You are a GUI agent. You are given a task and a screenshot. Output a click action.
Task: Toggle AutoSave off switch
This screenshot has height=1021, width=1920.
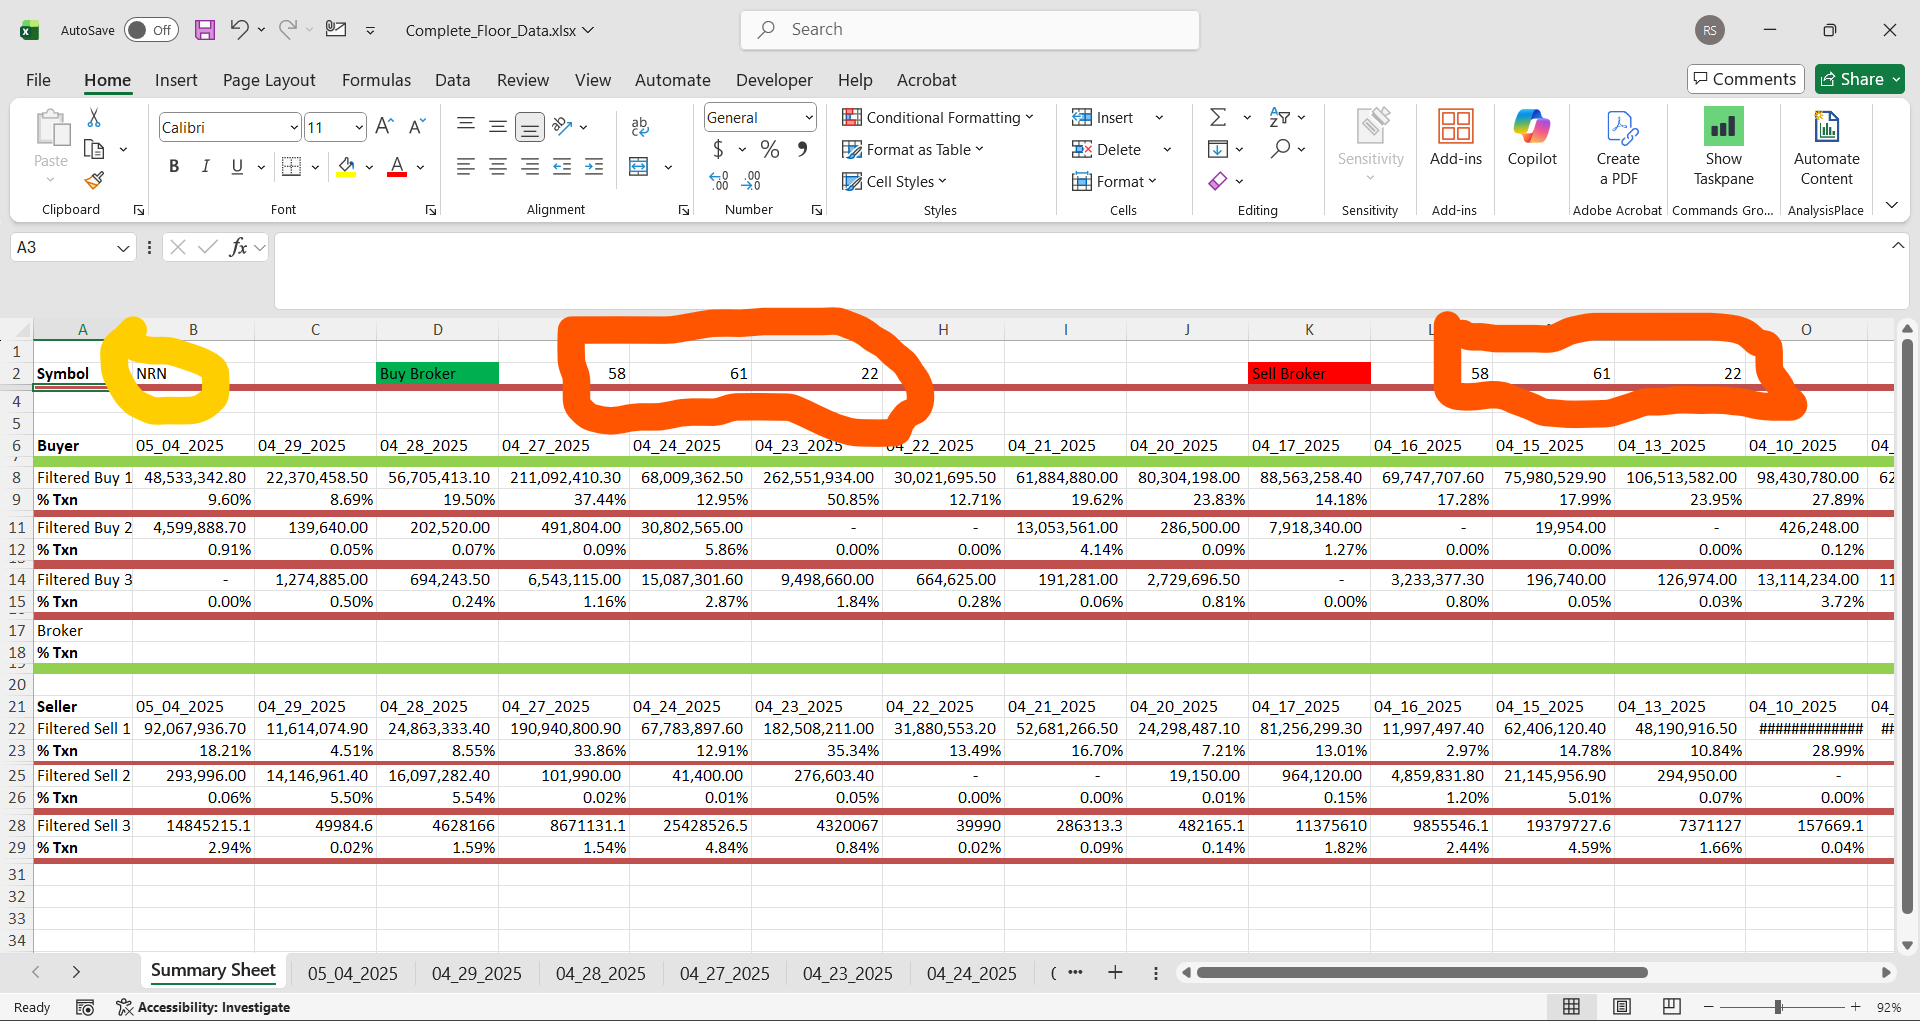[151, 30]
